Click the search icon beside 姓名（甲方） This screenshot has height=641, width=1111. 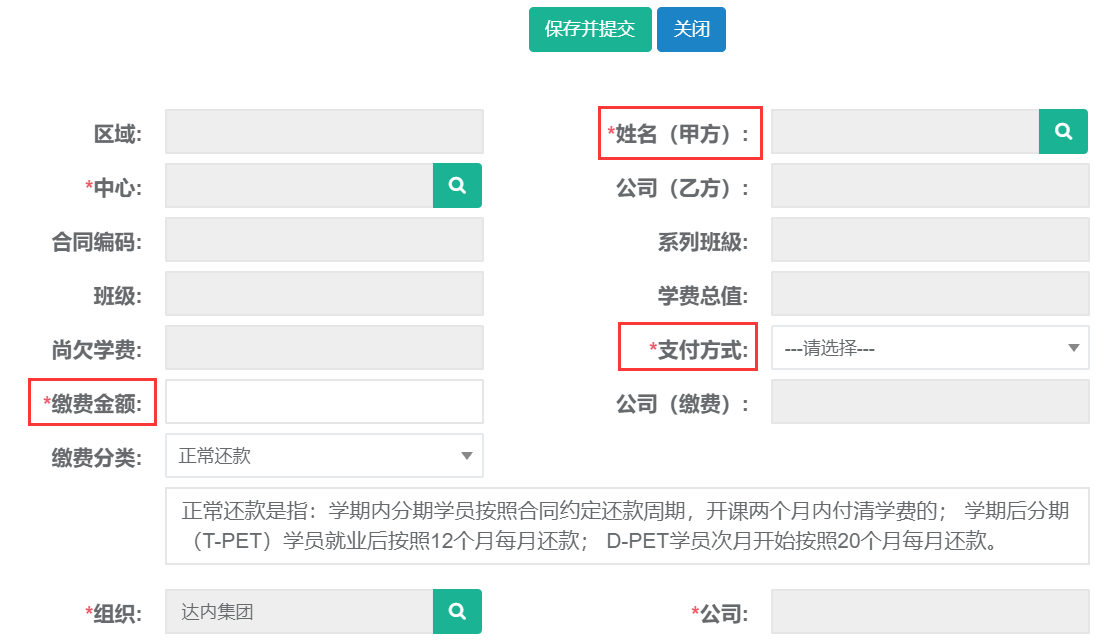coord(1063,132)
